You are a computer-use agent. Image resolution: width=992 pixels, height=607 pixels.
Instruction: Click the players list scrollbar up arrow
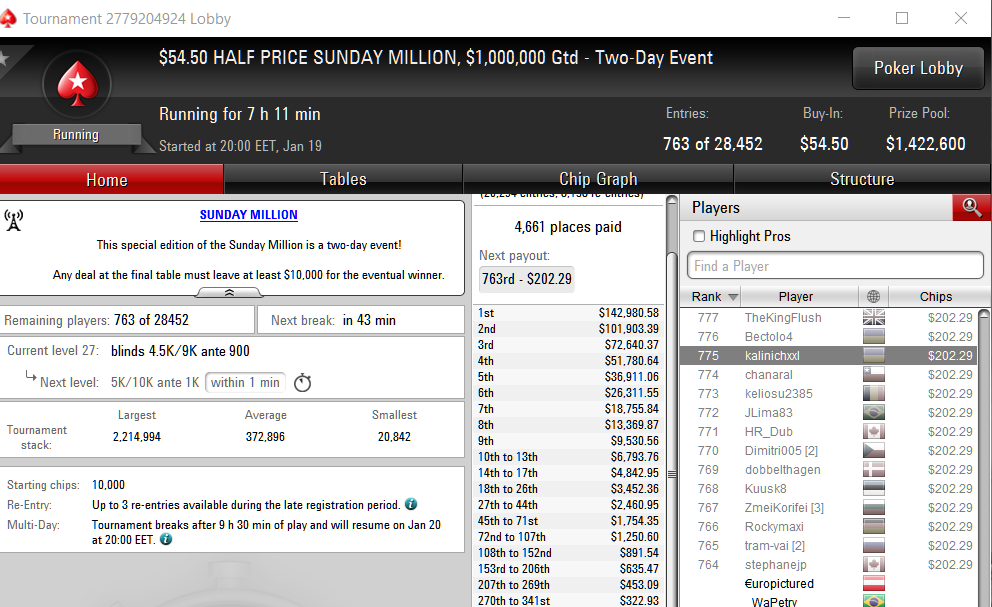coord(984,313)
